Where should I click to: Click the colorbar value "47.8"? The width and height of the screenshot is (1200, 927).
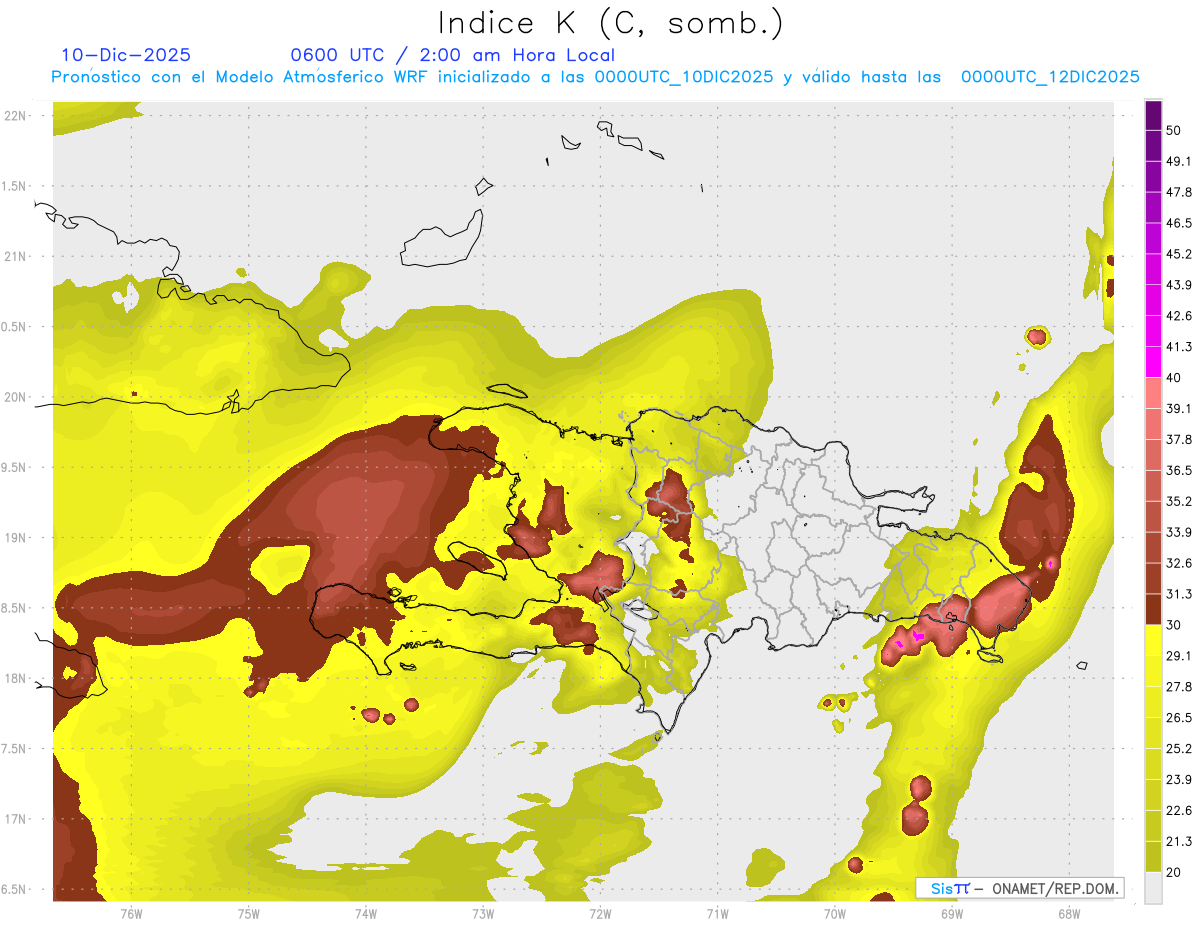coord(1179,193)
